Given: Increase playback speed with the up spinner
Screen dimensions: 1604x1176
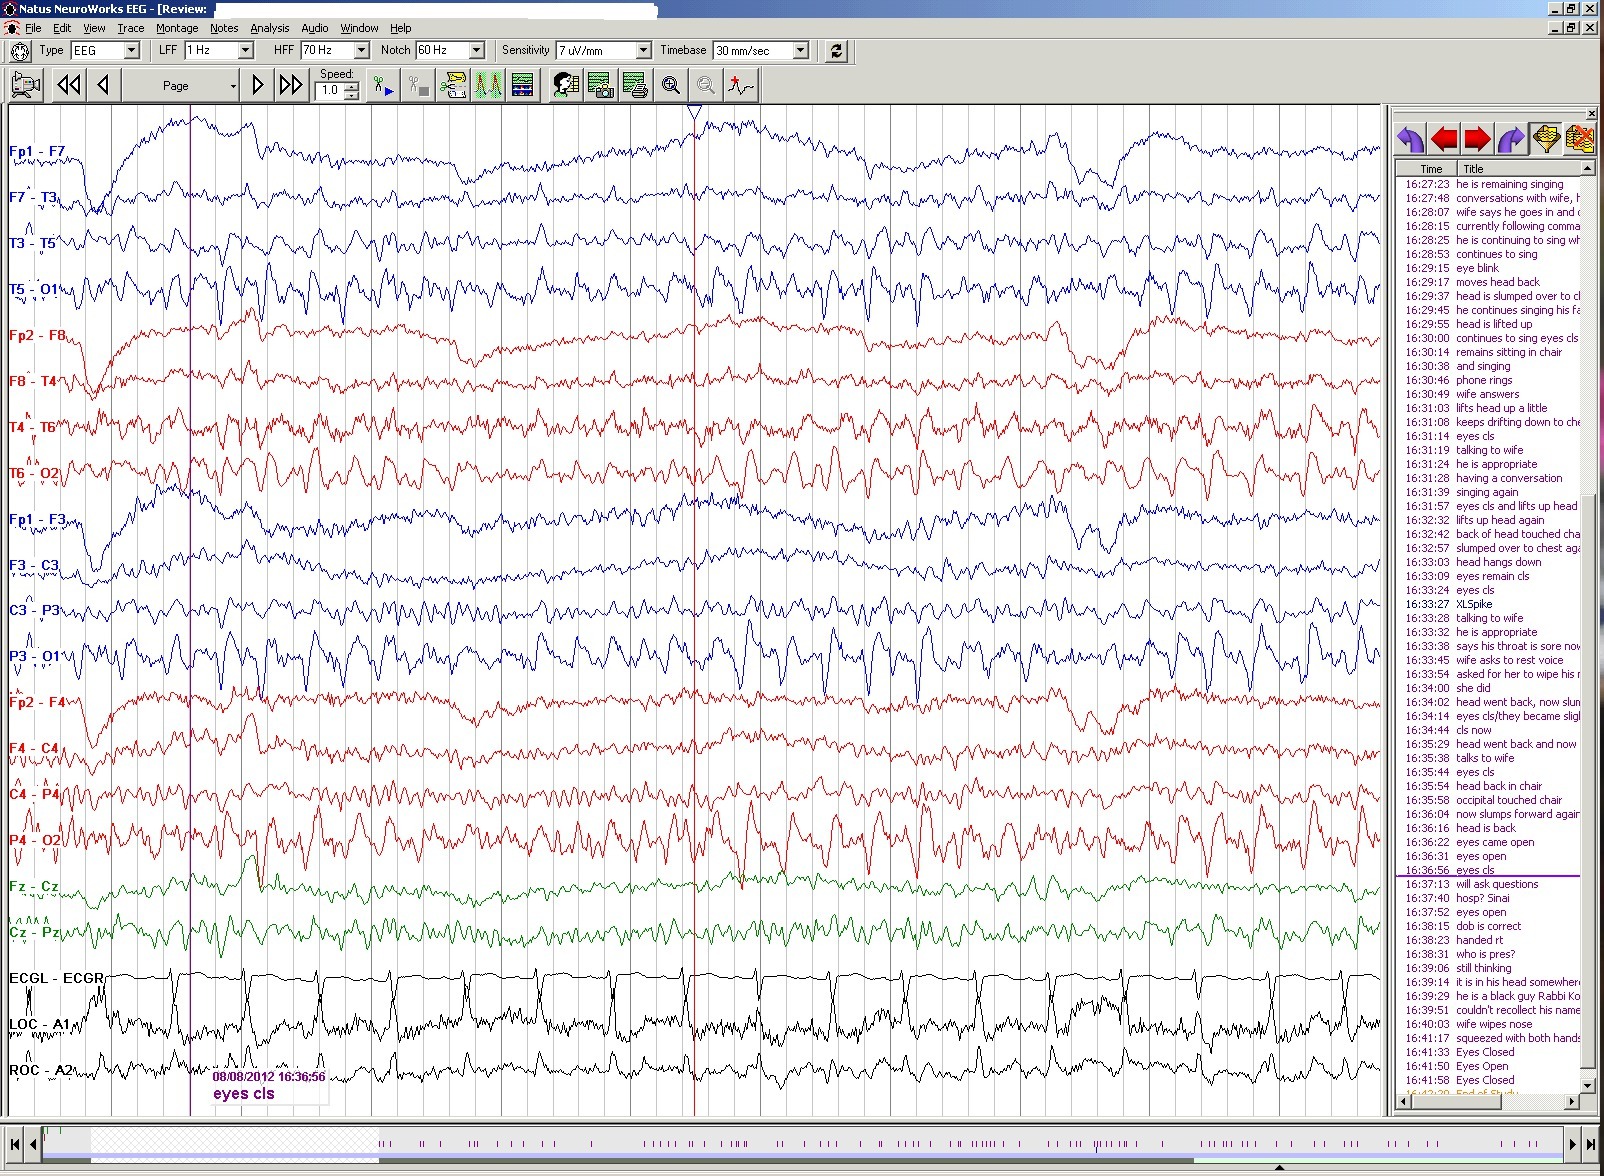Looking at the screenshot, I should coord(352,86).
